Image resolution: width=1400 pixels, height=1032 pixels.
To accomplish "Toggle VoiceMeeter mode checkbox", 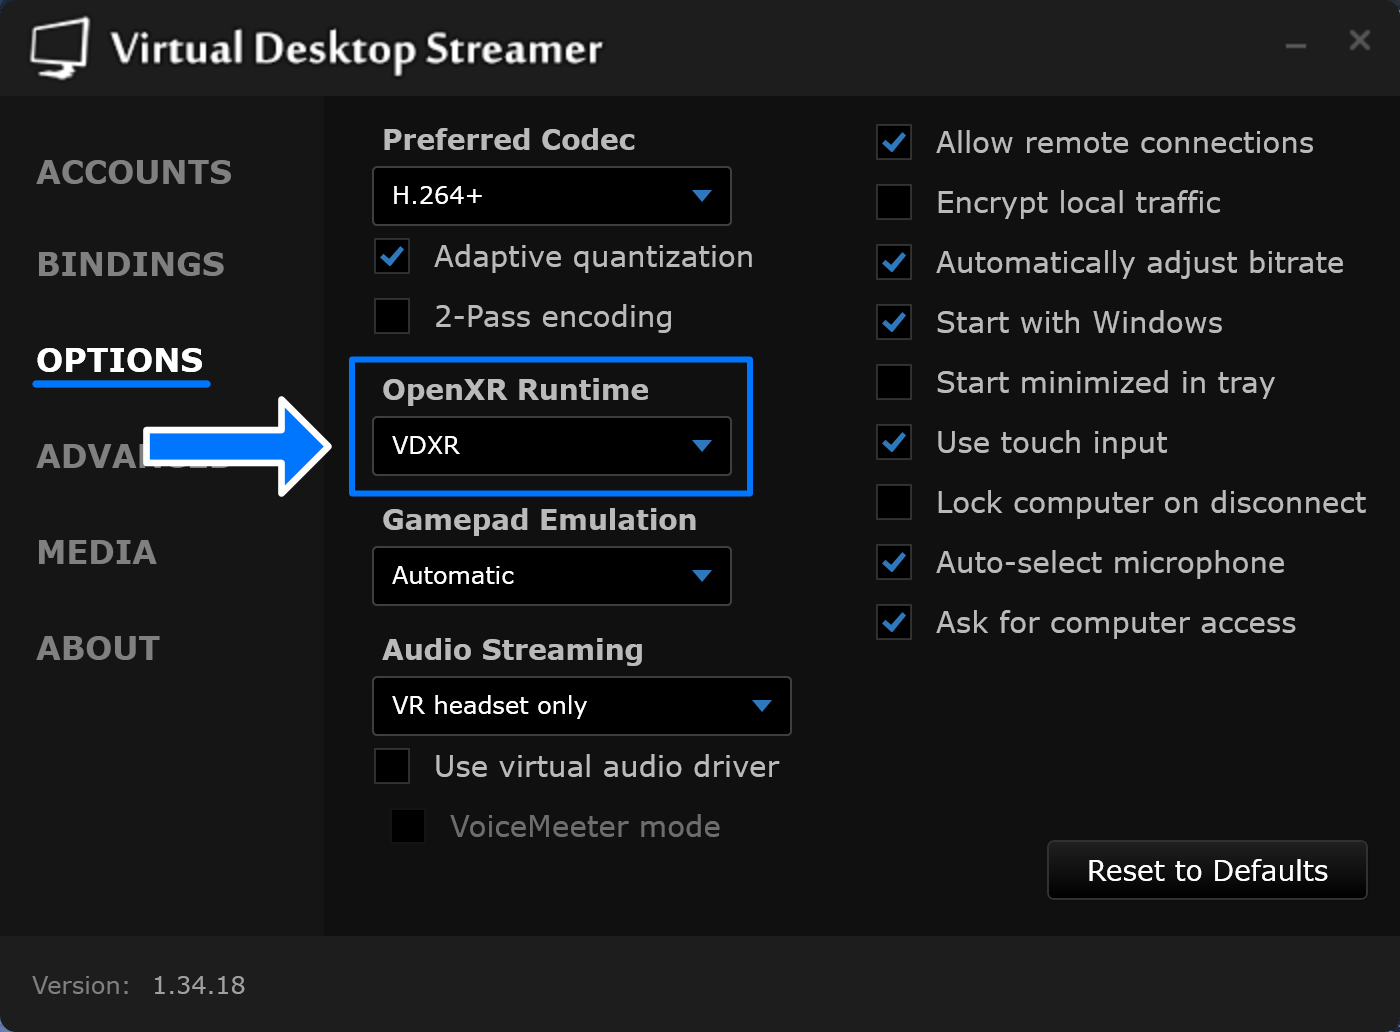I will click(x=408, y=827).
